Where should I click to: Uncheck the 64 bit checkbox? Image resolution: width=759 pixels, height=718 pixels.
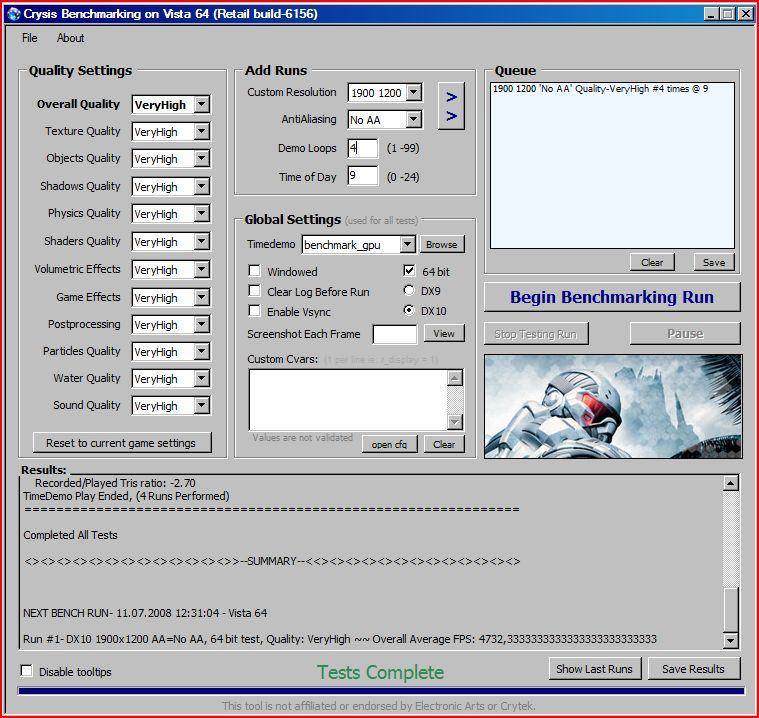409,271
